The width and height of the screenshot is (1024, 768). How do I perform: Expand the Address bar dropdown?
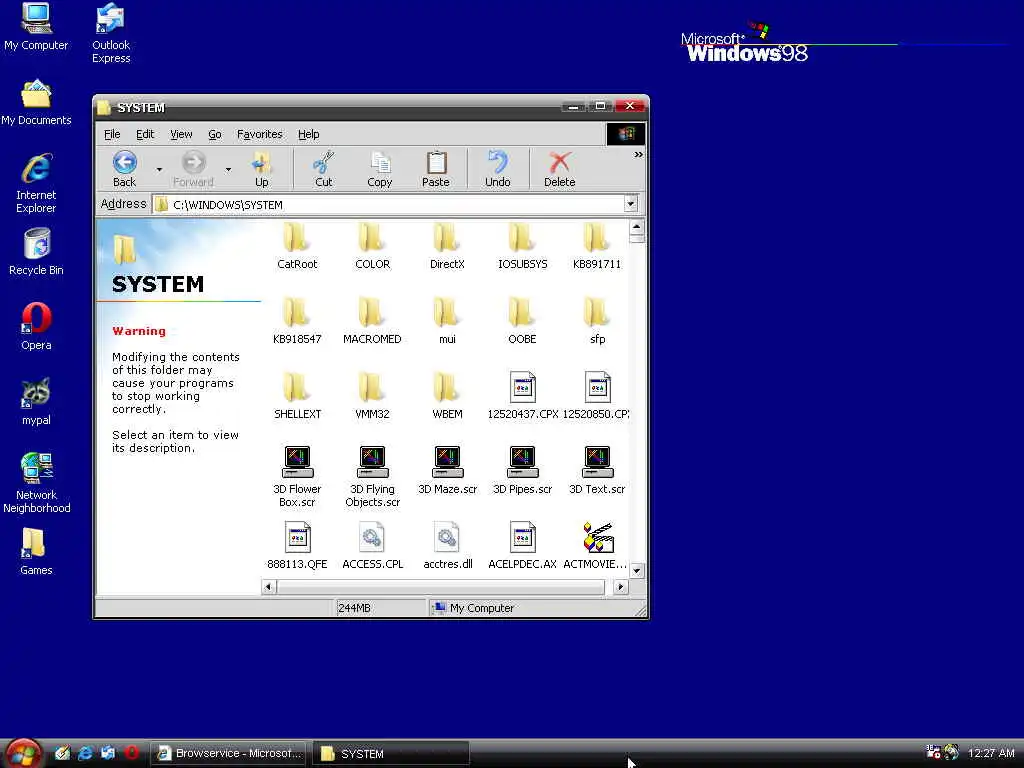point(630,204)
